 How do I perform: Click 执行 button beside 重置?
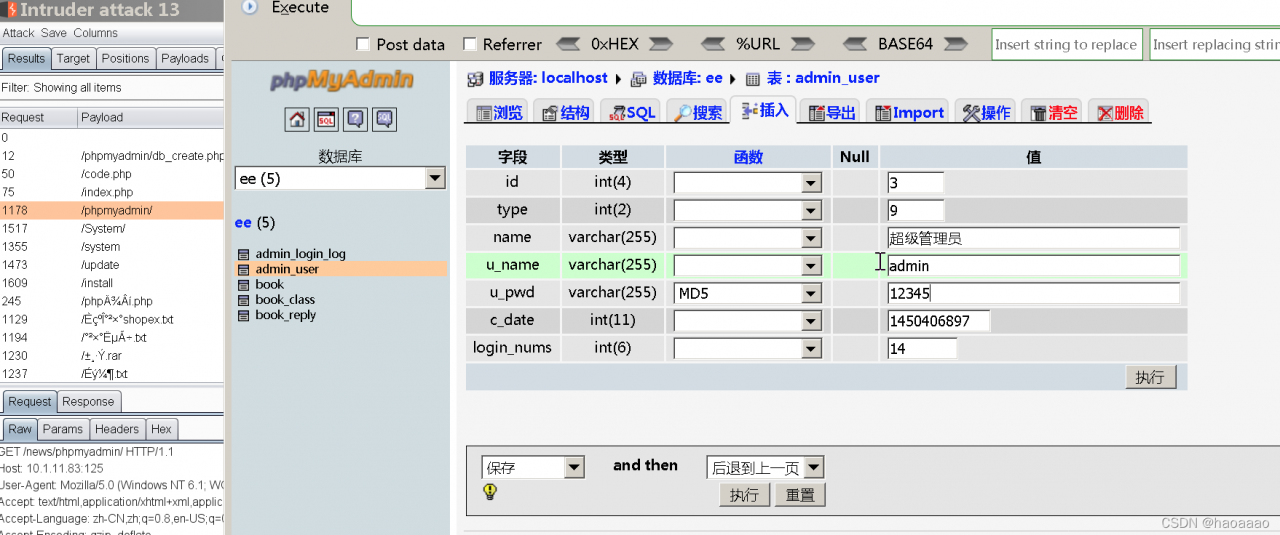[x=744, y=495]
